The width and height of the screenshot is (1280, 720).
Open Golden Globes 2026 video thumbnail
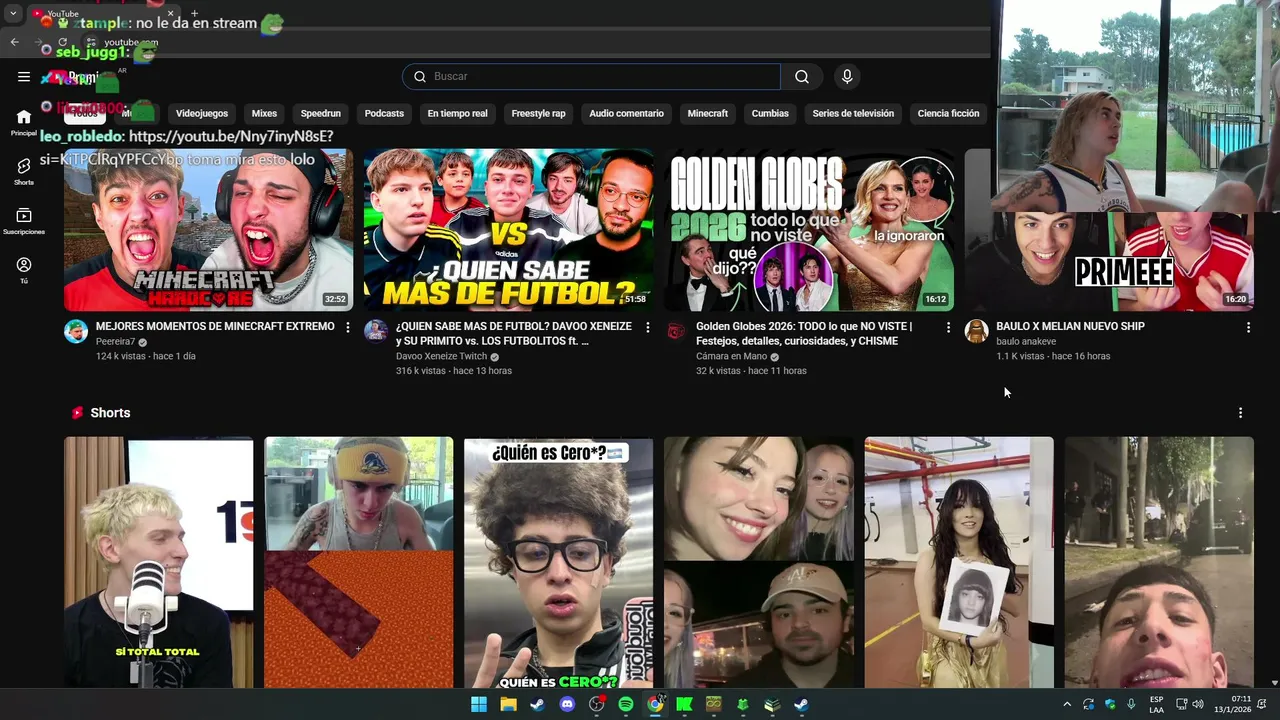809,230
